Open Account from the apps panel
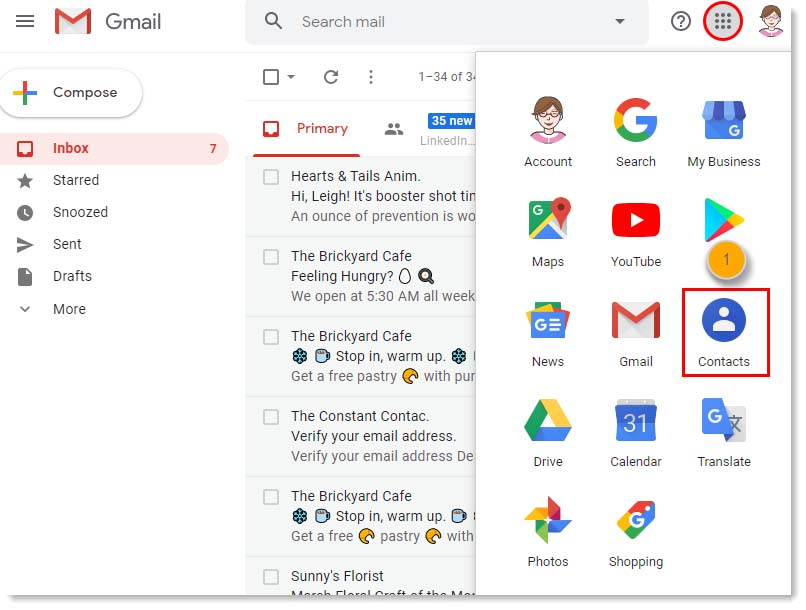This screenshot has width=806, height=610. coord(548,132)
